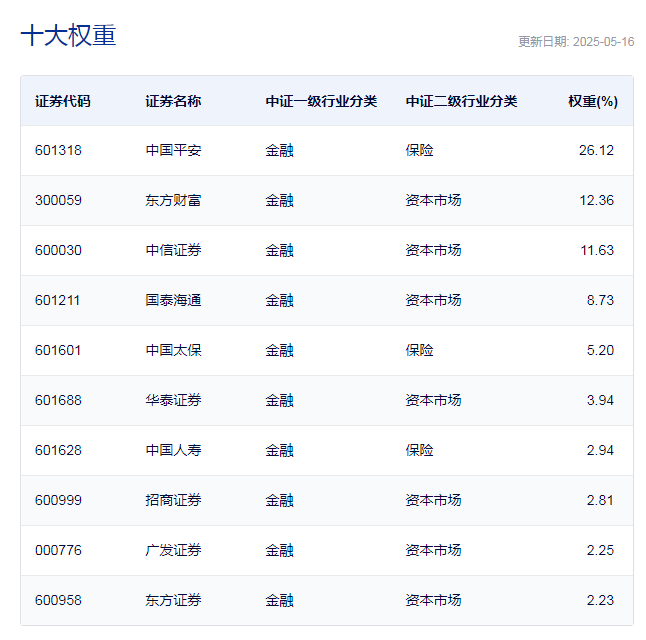Select stock code 601211

coord(57,300)
